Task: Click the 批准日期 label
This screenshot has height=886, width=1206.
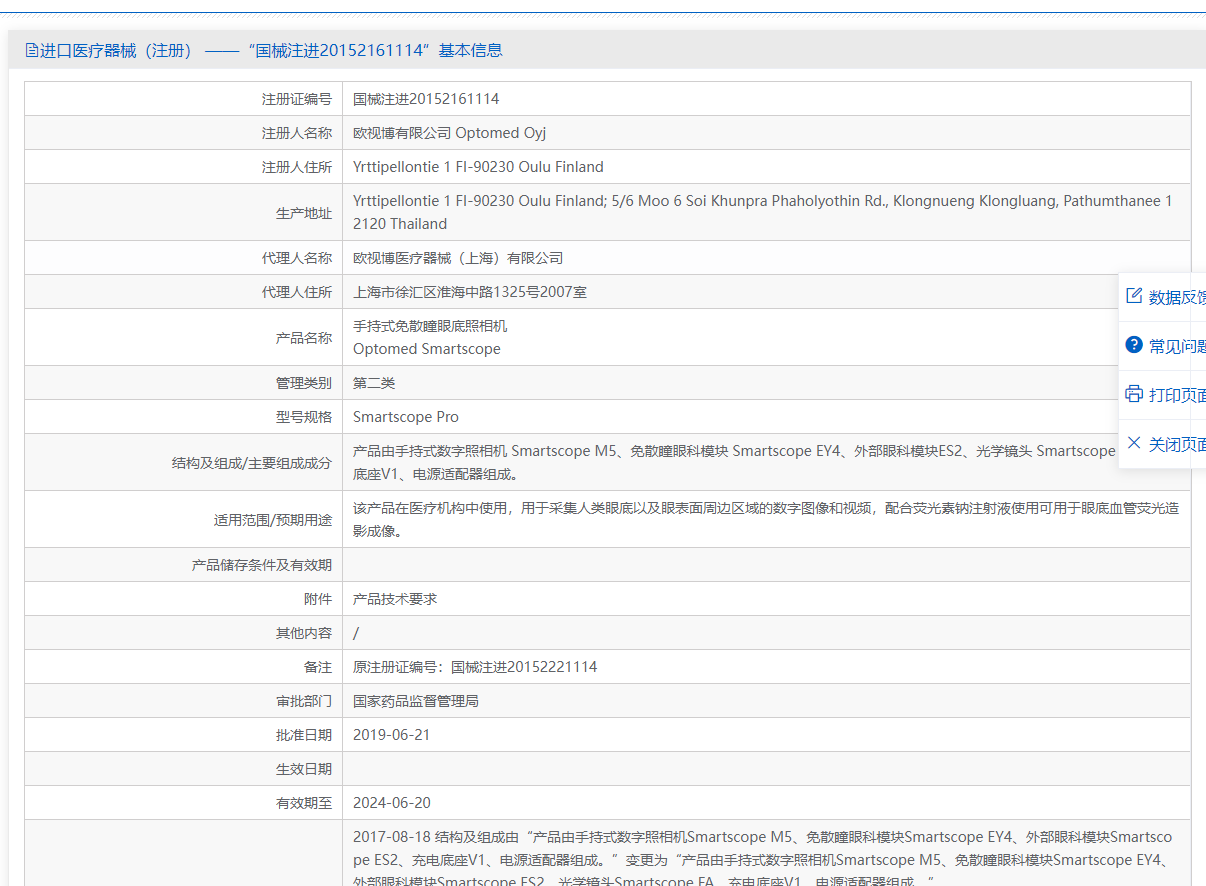Action: point(304,735)
